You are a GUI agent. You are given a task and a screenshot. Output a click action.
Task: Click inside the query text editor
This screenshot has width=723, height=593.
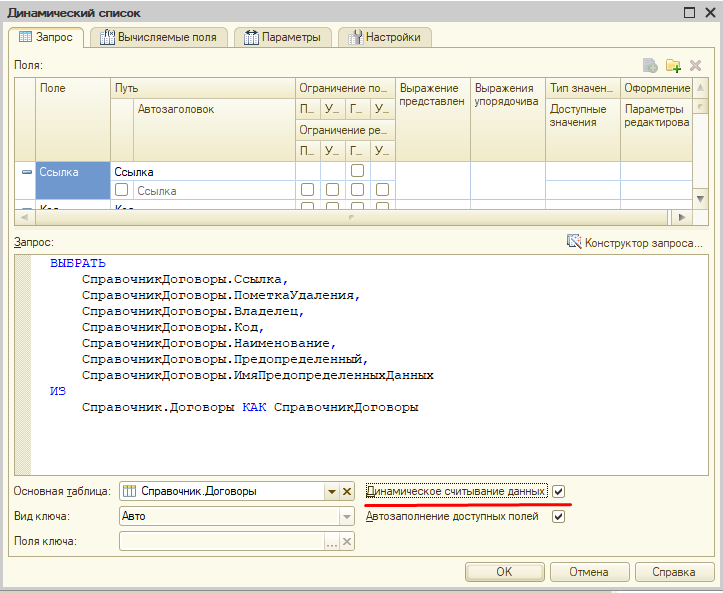pos(360,440)
